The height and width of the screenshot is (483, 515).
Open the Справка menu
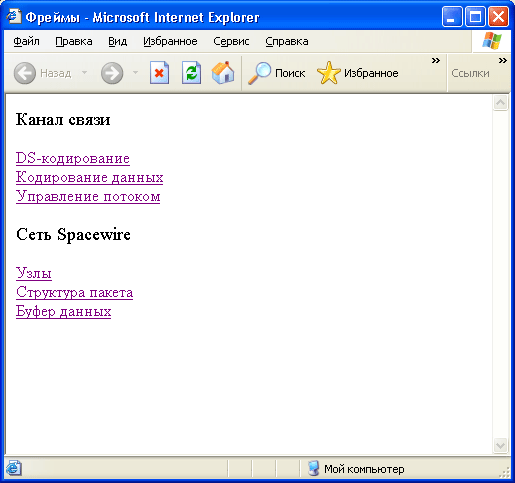287,41
